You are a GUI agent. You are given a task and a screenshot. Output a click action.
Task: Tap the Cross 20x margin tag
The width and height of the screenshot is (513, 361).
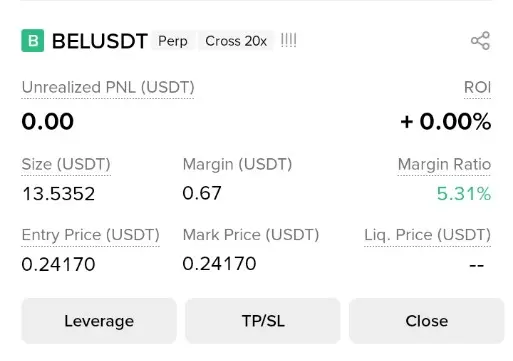coord(236,41)
